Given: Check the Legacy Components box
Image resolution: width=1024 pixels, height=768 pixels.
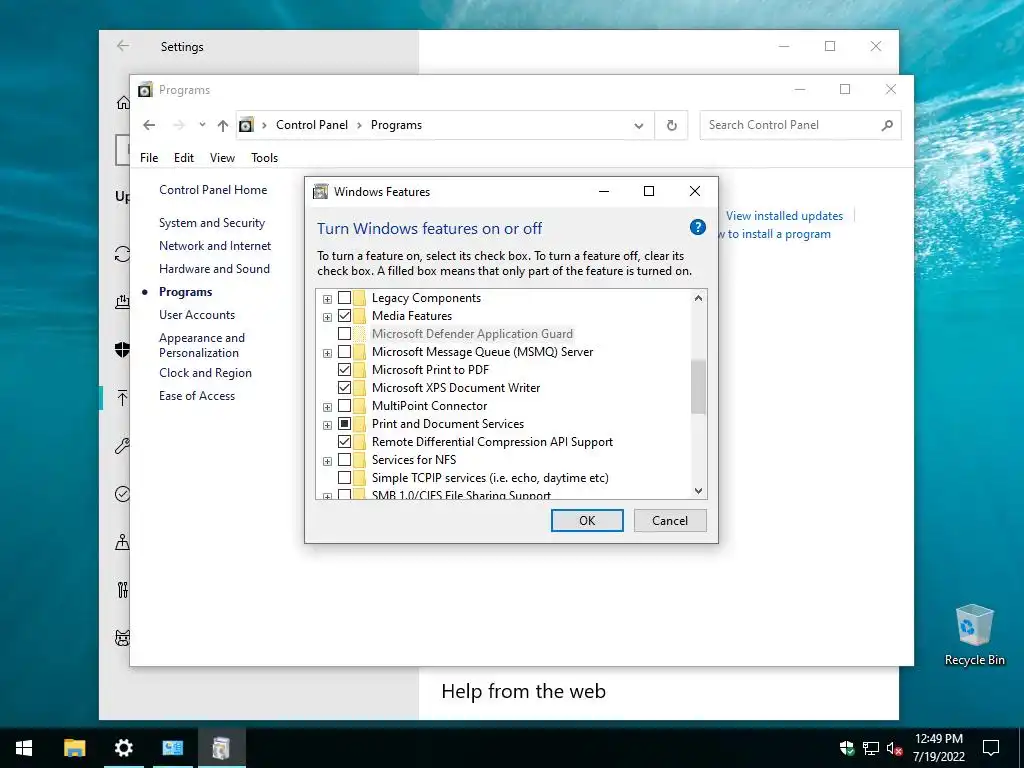Looking at the screenshot, I should pyautogui.click(x=344, y=298).
